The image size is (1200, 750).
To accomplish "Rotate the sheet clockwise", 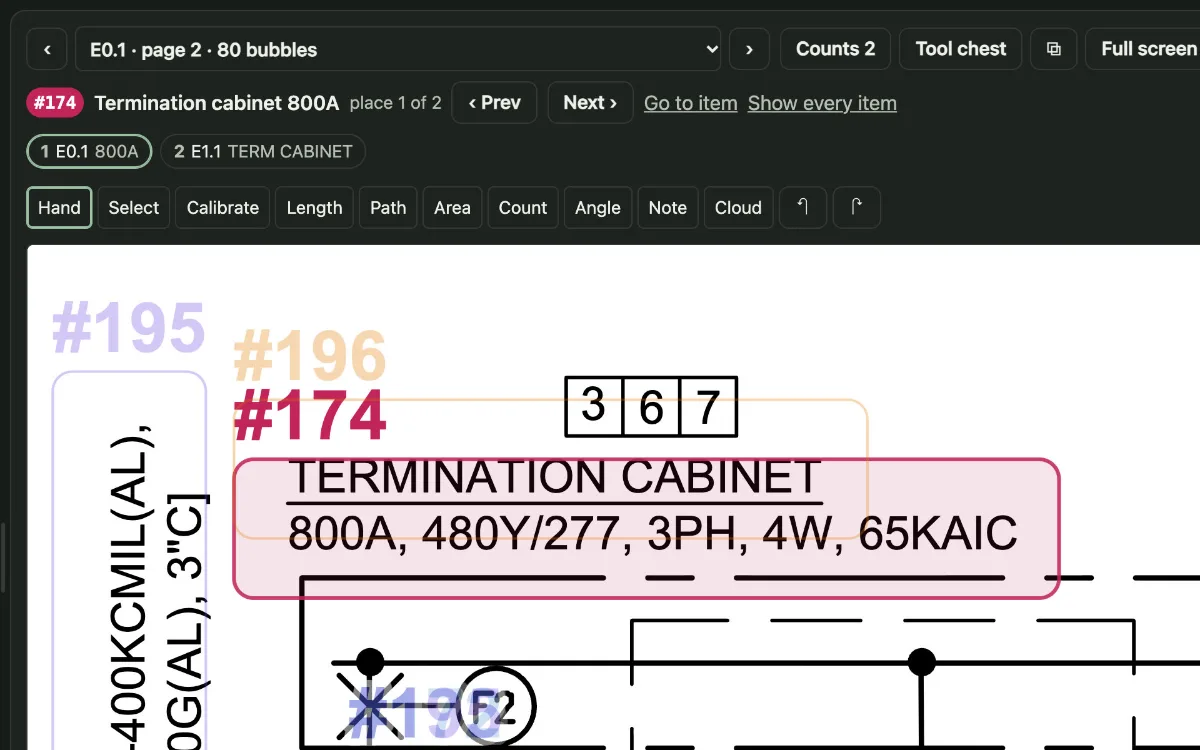I will [x=856, y=208].
